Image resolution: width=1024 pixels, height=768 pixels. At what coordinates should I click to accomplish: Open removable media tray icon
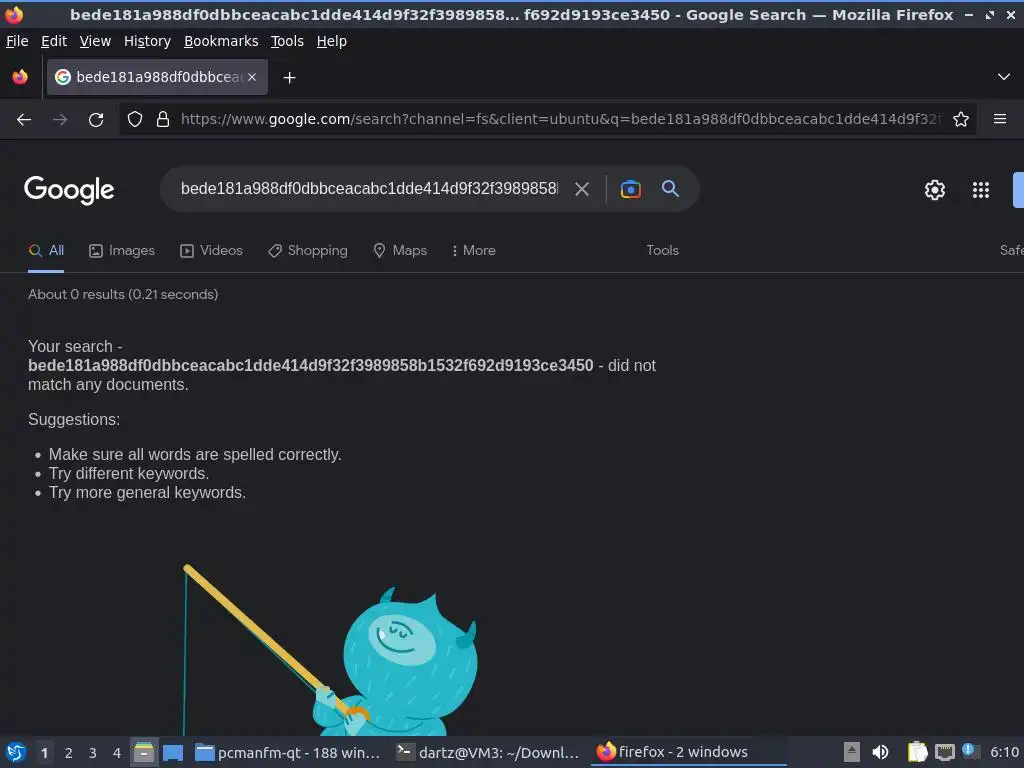[x=852, y=752]
